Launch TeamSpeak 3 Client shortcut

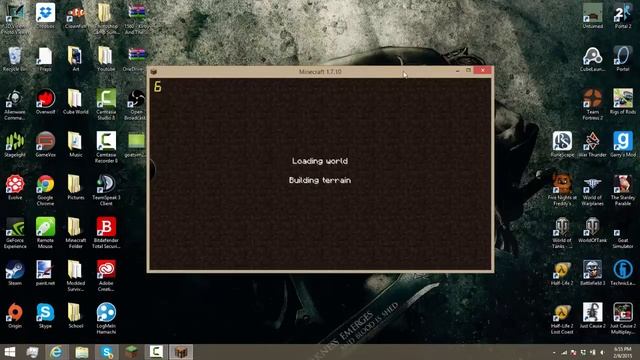click(x=106, y=190)
